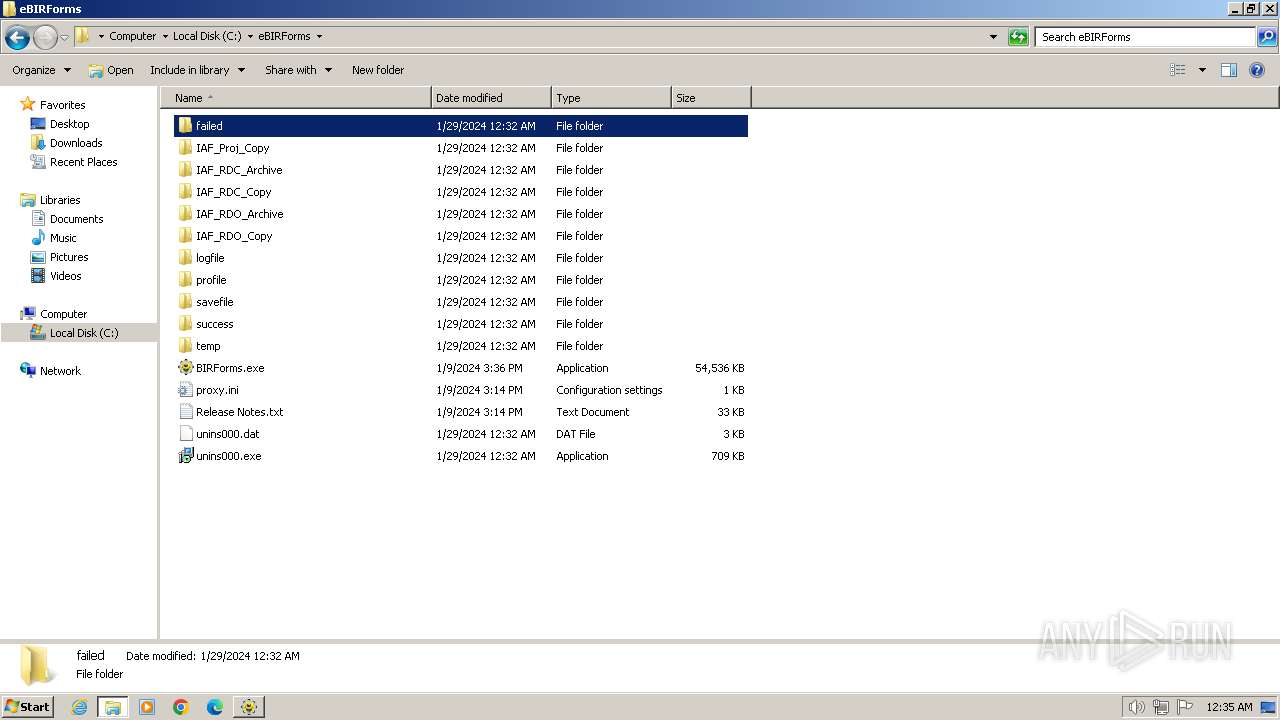
Task: Select the proxy.ini settings file icon
Action: 185,390
